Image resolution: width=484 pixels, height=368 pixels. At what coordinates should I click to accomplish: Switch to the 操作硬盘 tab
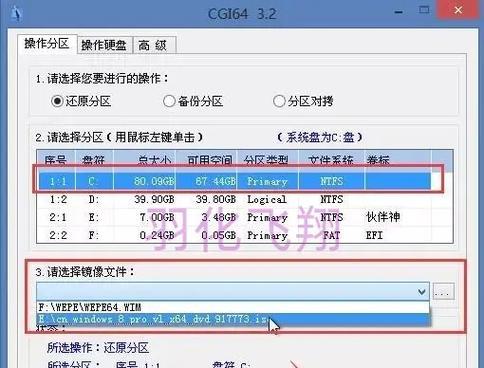click(104, 45)
